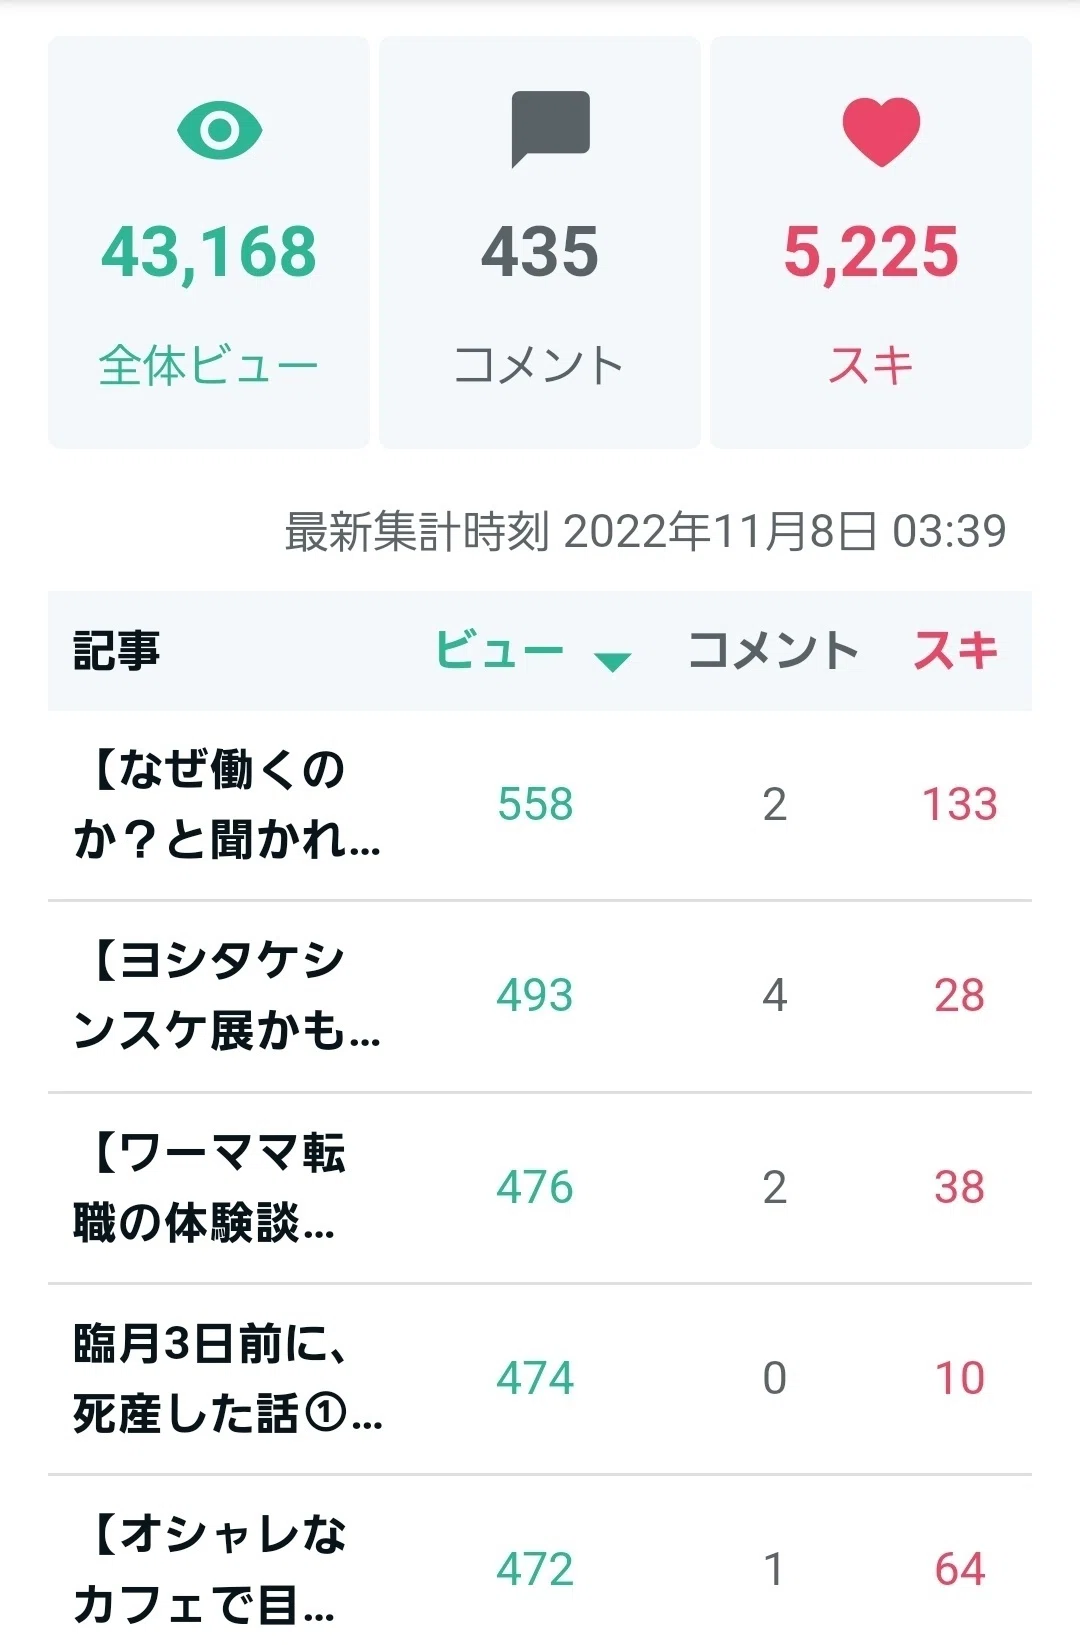Select the 全体ビュー 43,168 summary card

[x=209, y=242]
